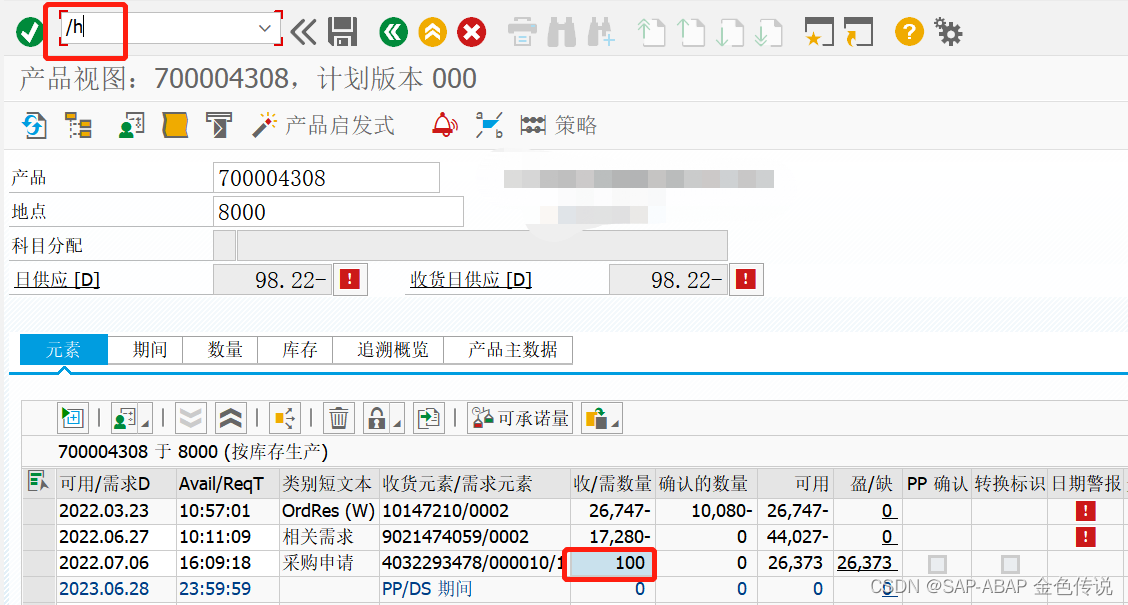This screenshot has width=1128, height=605.
Task: Click the Print icon
Action: click(x=522, y=32)
